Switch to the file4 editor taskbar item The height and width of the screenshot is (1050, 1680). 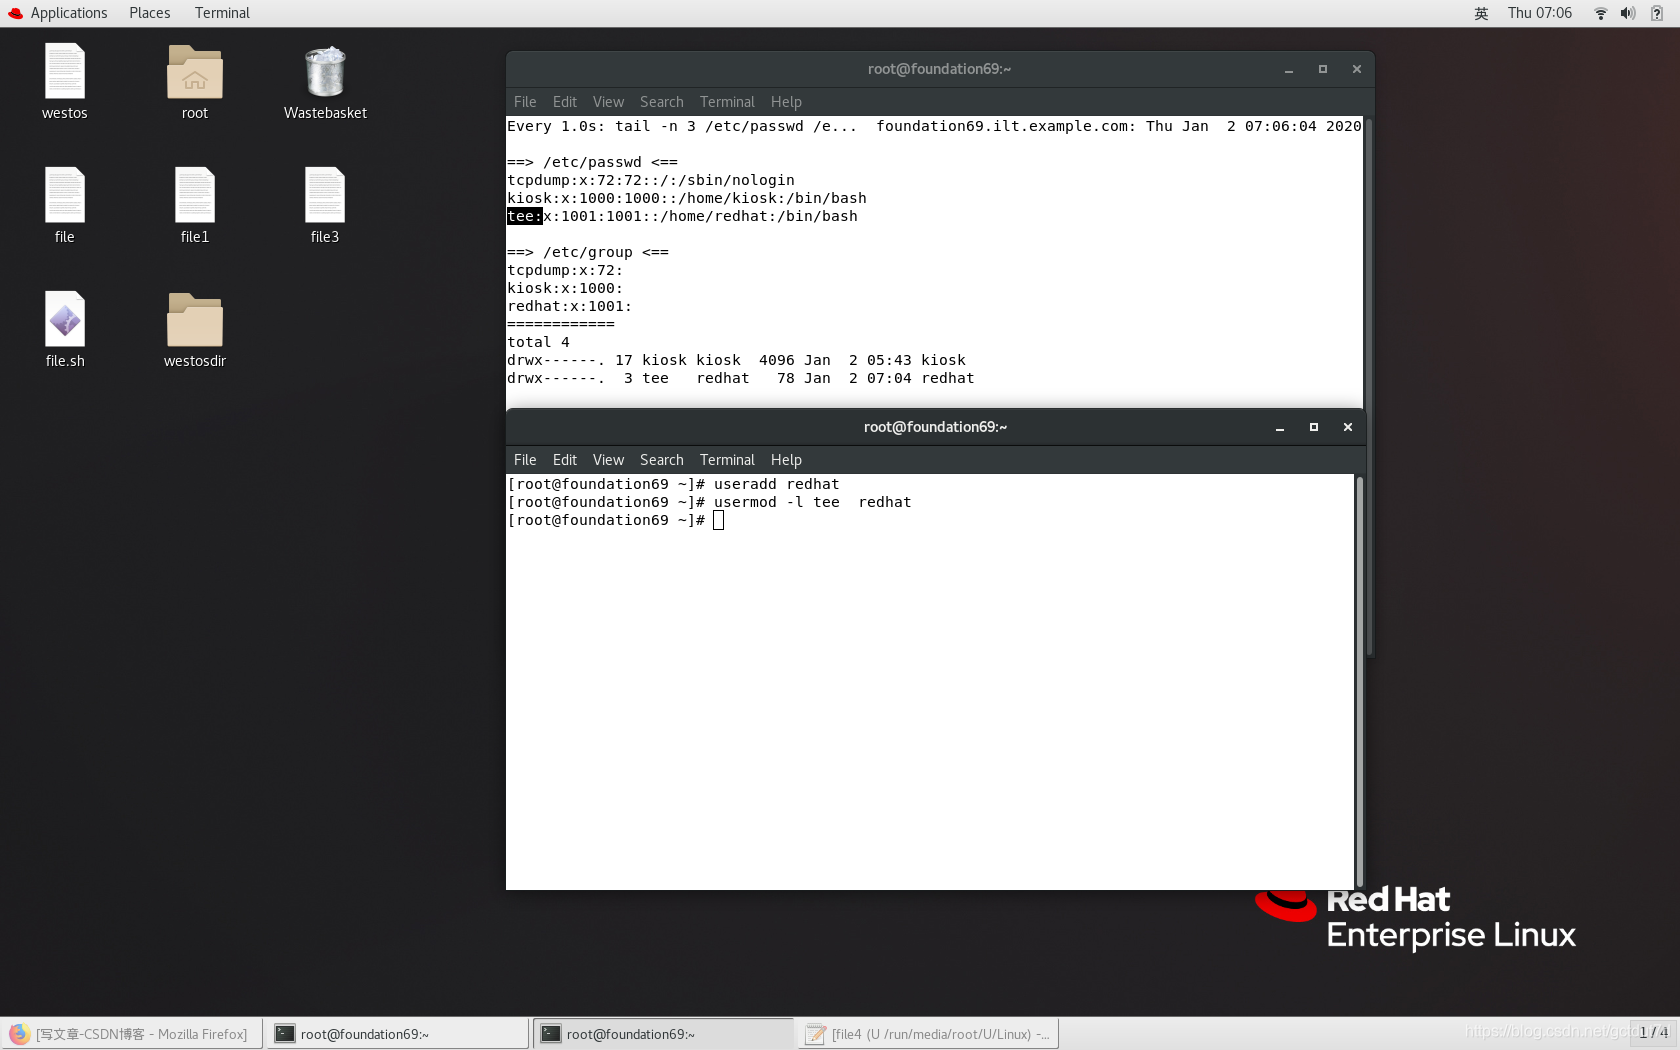pyautogui.click(x=929, y=1034)
